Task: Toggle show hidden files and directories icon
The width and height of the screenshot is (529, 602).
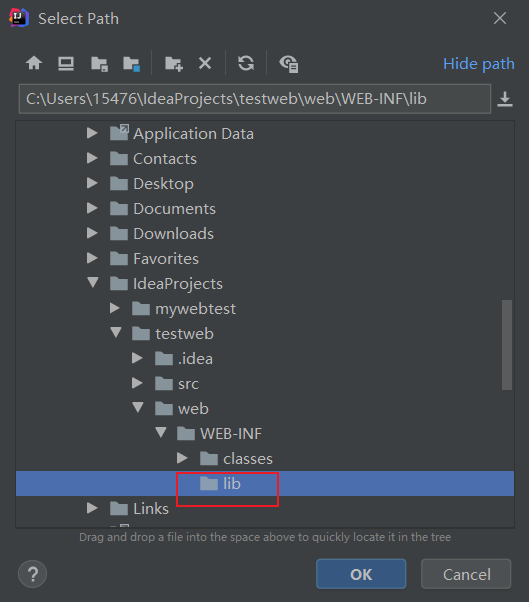Action: pos(289,64)
